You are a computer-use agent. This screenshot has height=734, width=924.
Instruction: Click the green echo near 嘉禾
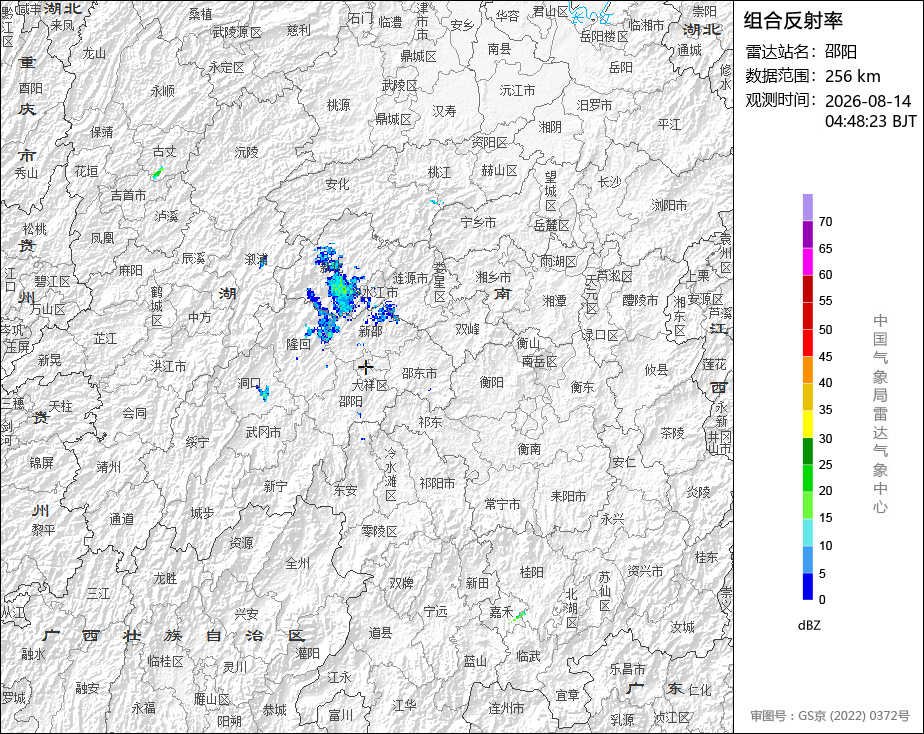coord(518,616)
